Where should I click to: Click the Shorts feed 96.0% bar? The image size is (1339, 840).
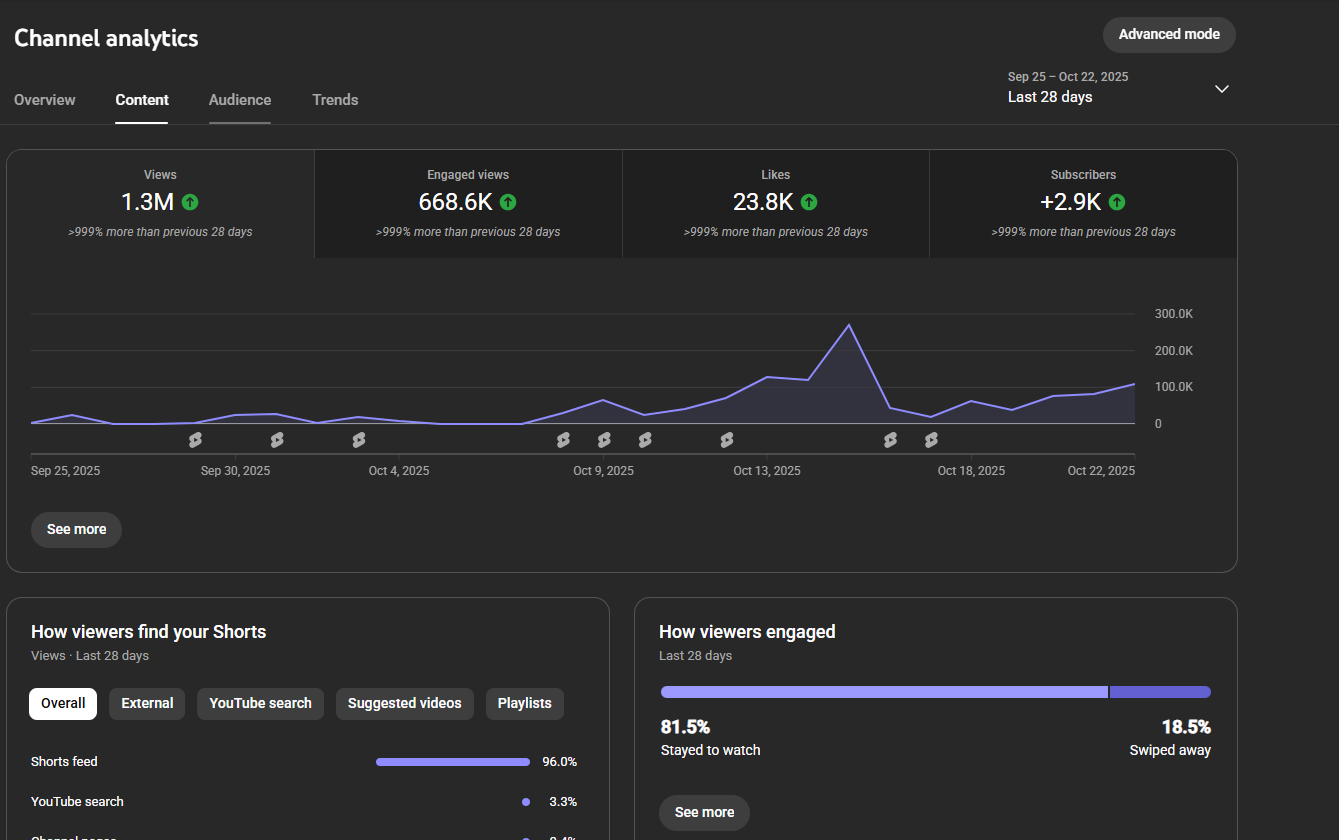click(x=453, y=762)
